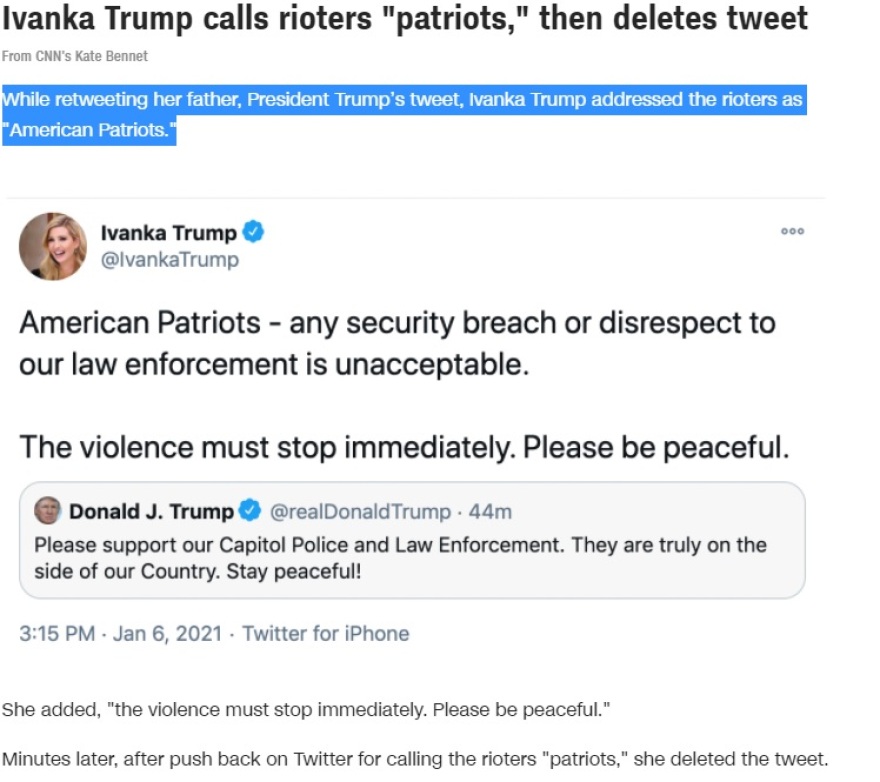Click the @IvankaTrump handle
Image resolution: width=880 pixels, height=782 pixels.
pos(169,260)
